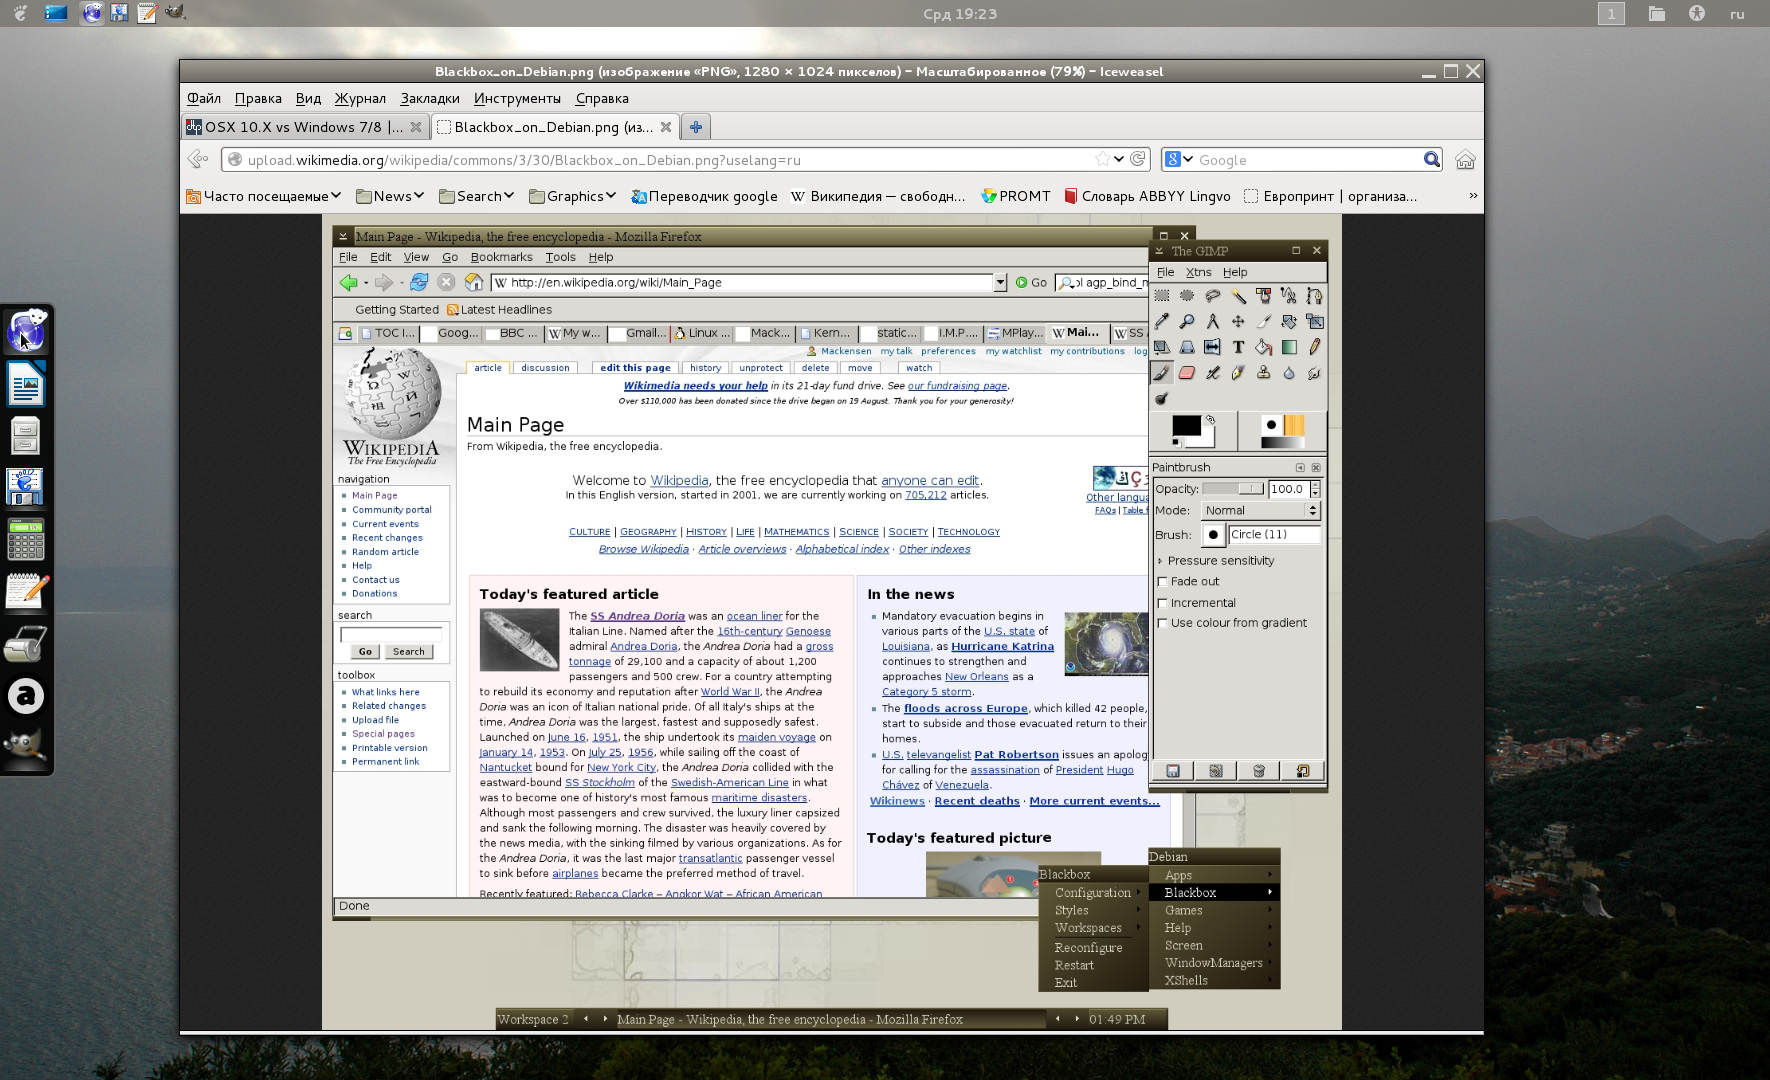Open the 'Правка' menu in Iceweasel
This screenshot has height=1080, width=1770.
258,98
